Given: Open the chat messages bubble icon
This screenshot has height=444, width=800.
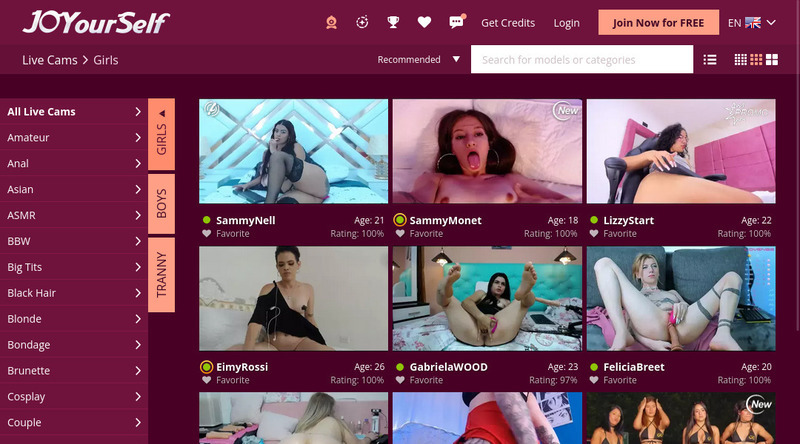Looking at the screenshot, I should pos(456,22).
